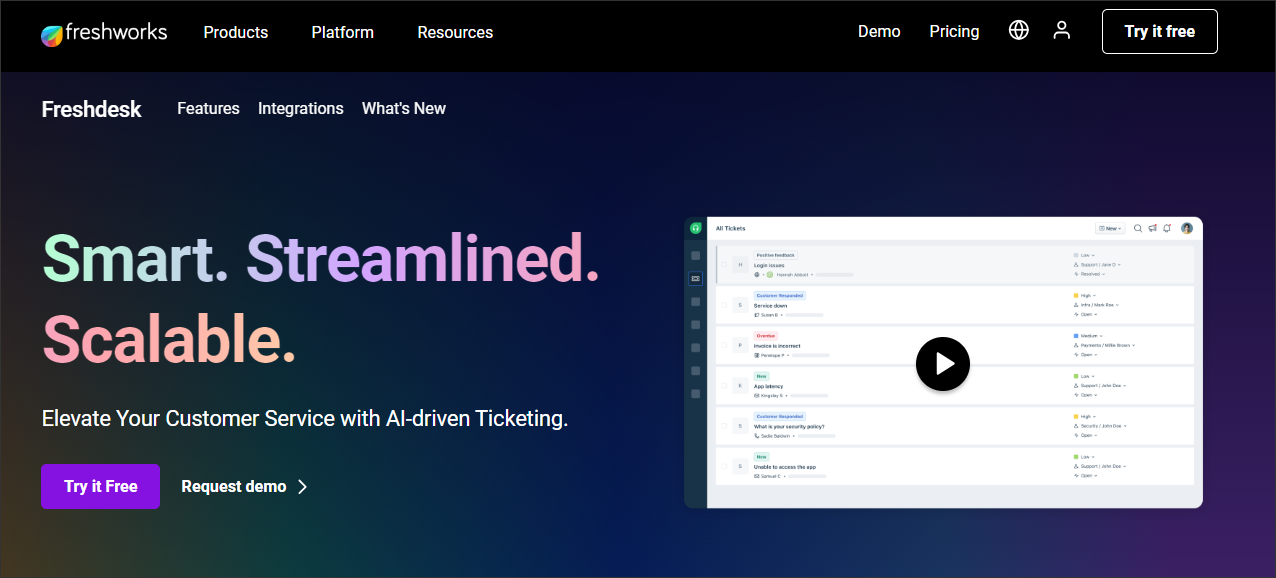Open the globe language selector
This screenshot has width=1276, height=578.
1019,30
